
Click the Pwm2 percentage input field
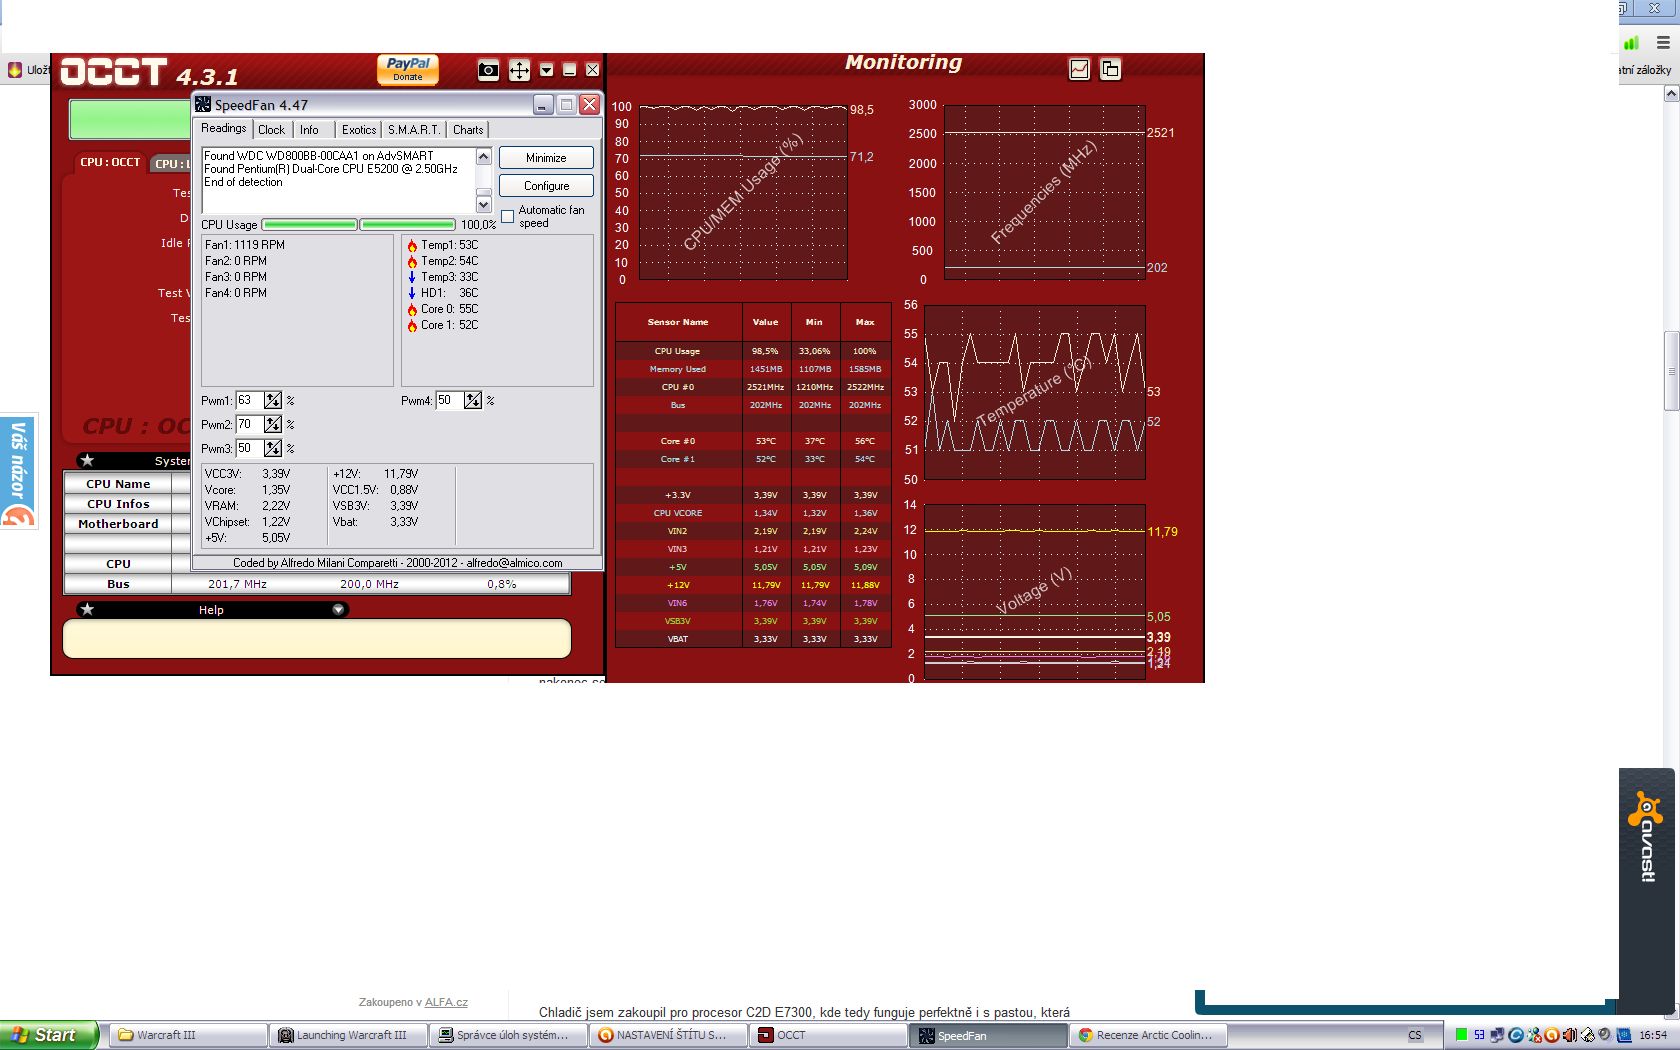point(248,424)
